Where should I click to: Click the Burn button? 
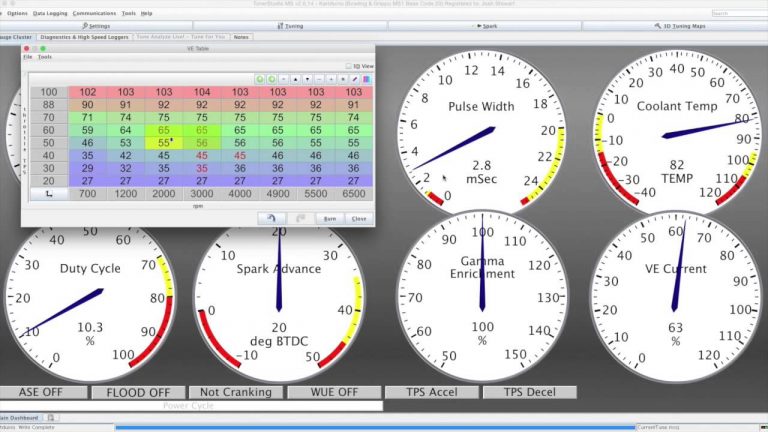pos(329,218)
